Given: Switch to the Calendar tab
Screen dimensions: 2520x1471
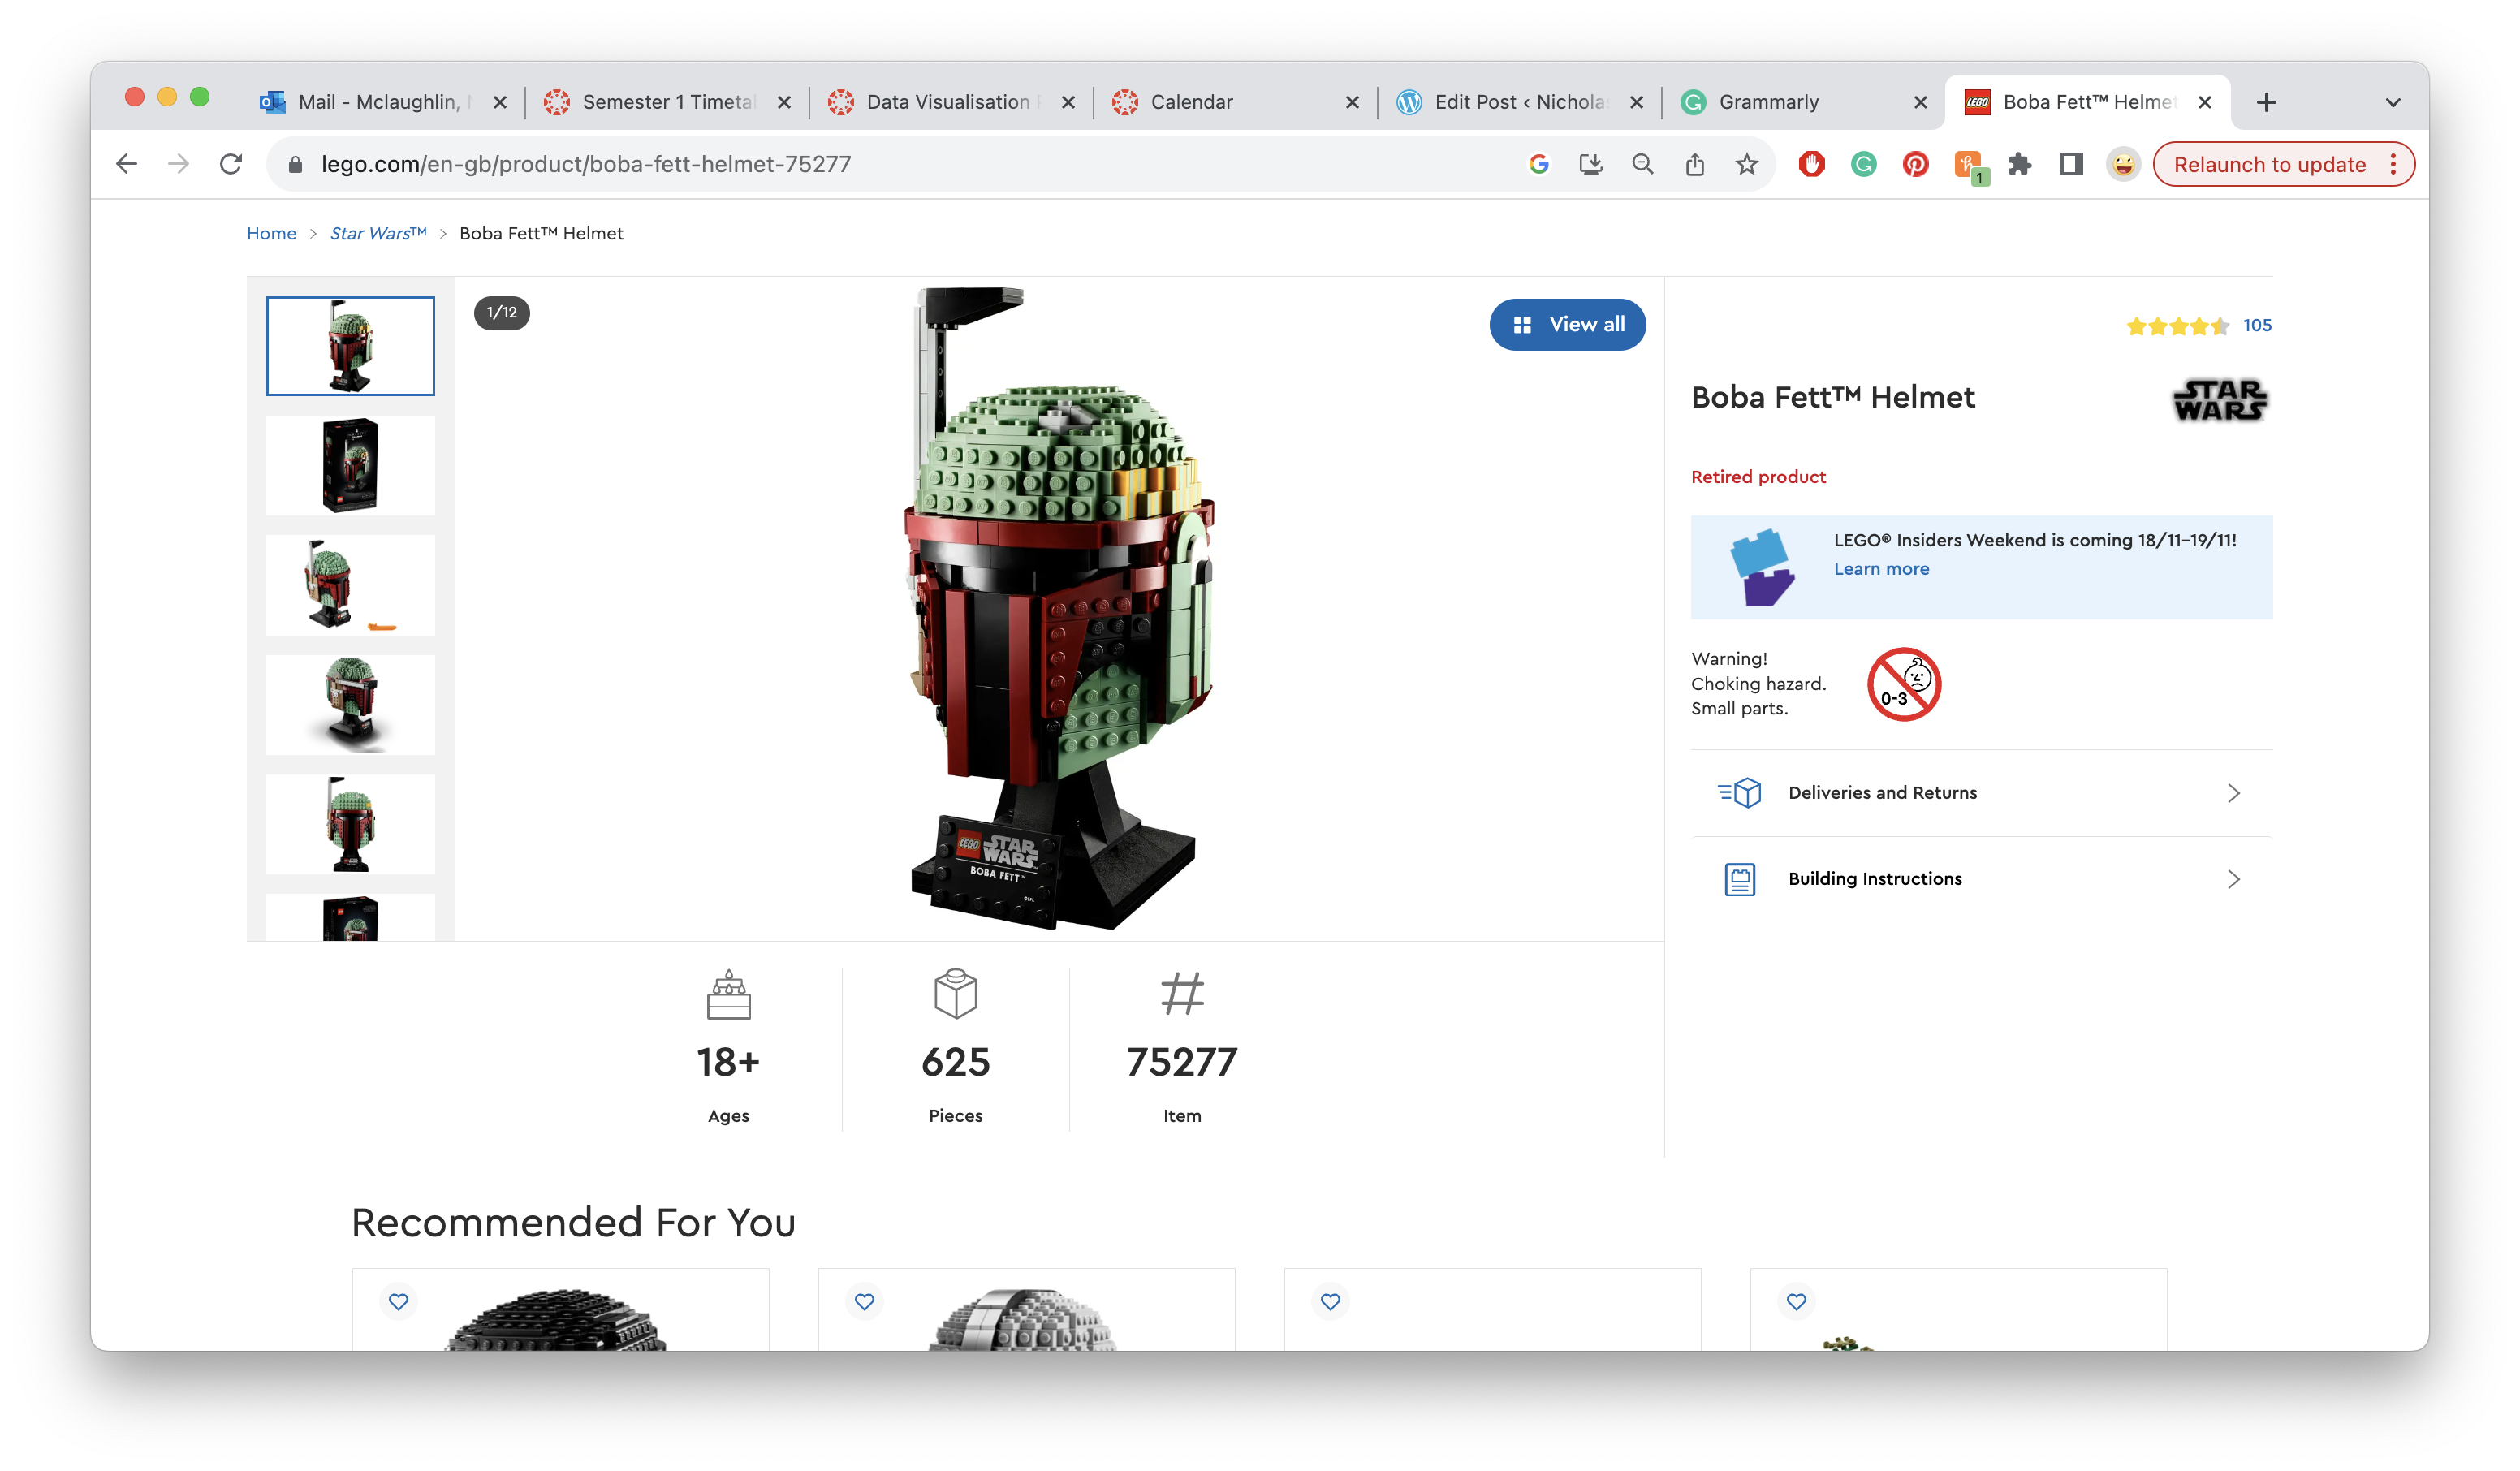Looking at the screenshot, I should point(1191,102).
